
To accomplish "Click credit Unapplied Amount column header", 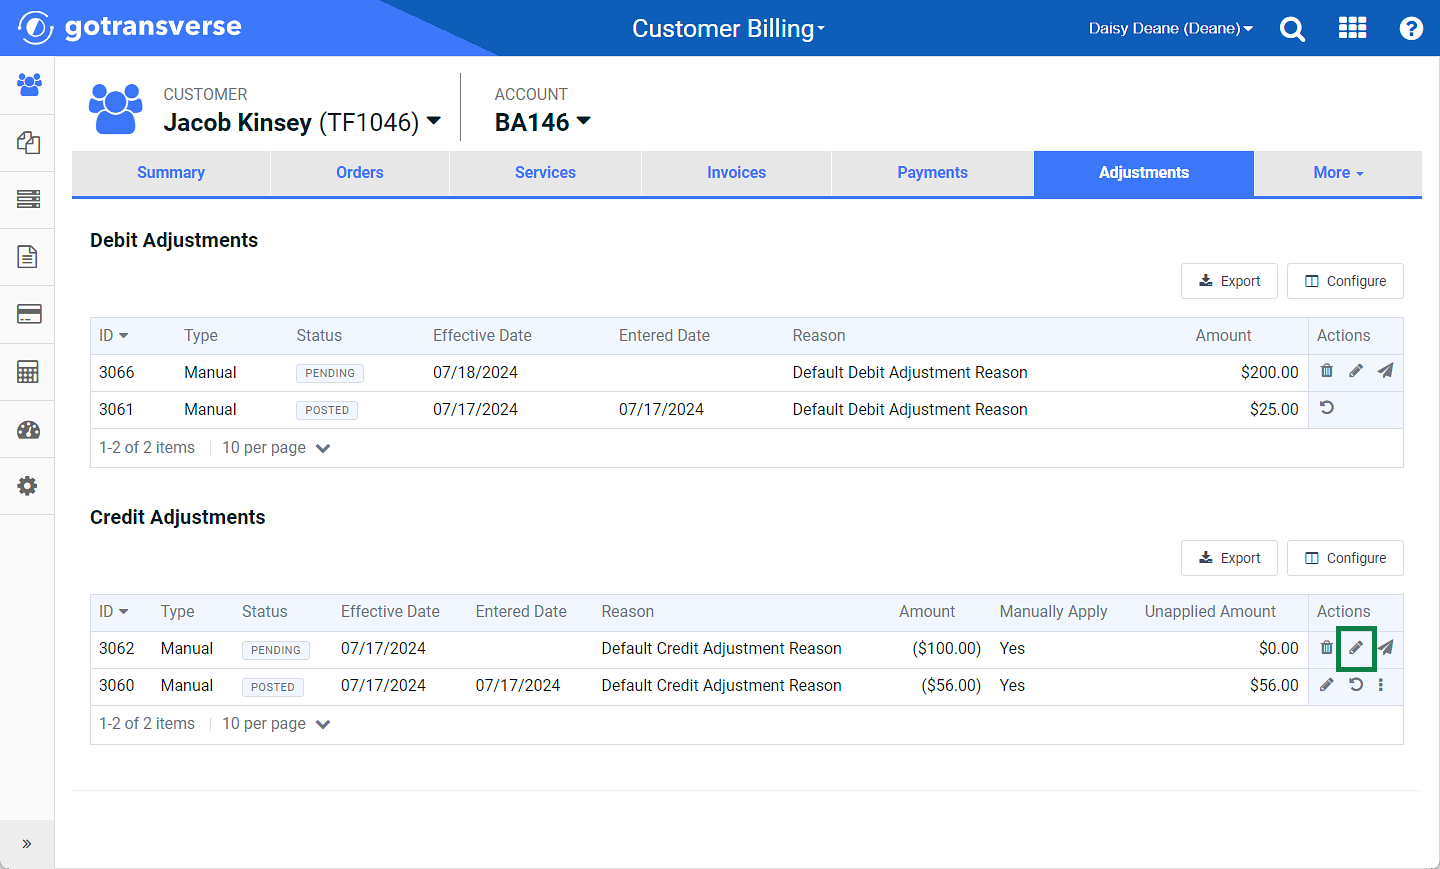I will (1210, 612).
